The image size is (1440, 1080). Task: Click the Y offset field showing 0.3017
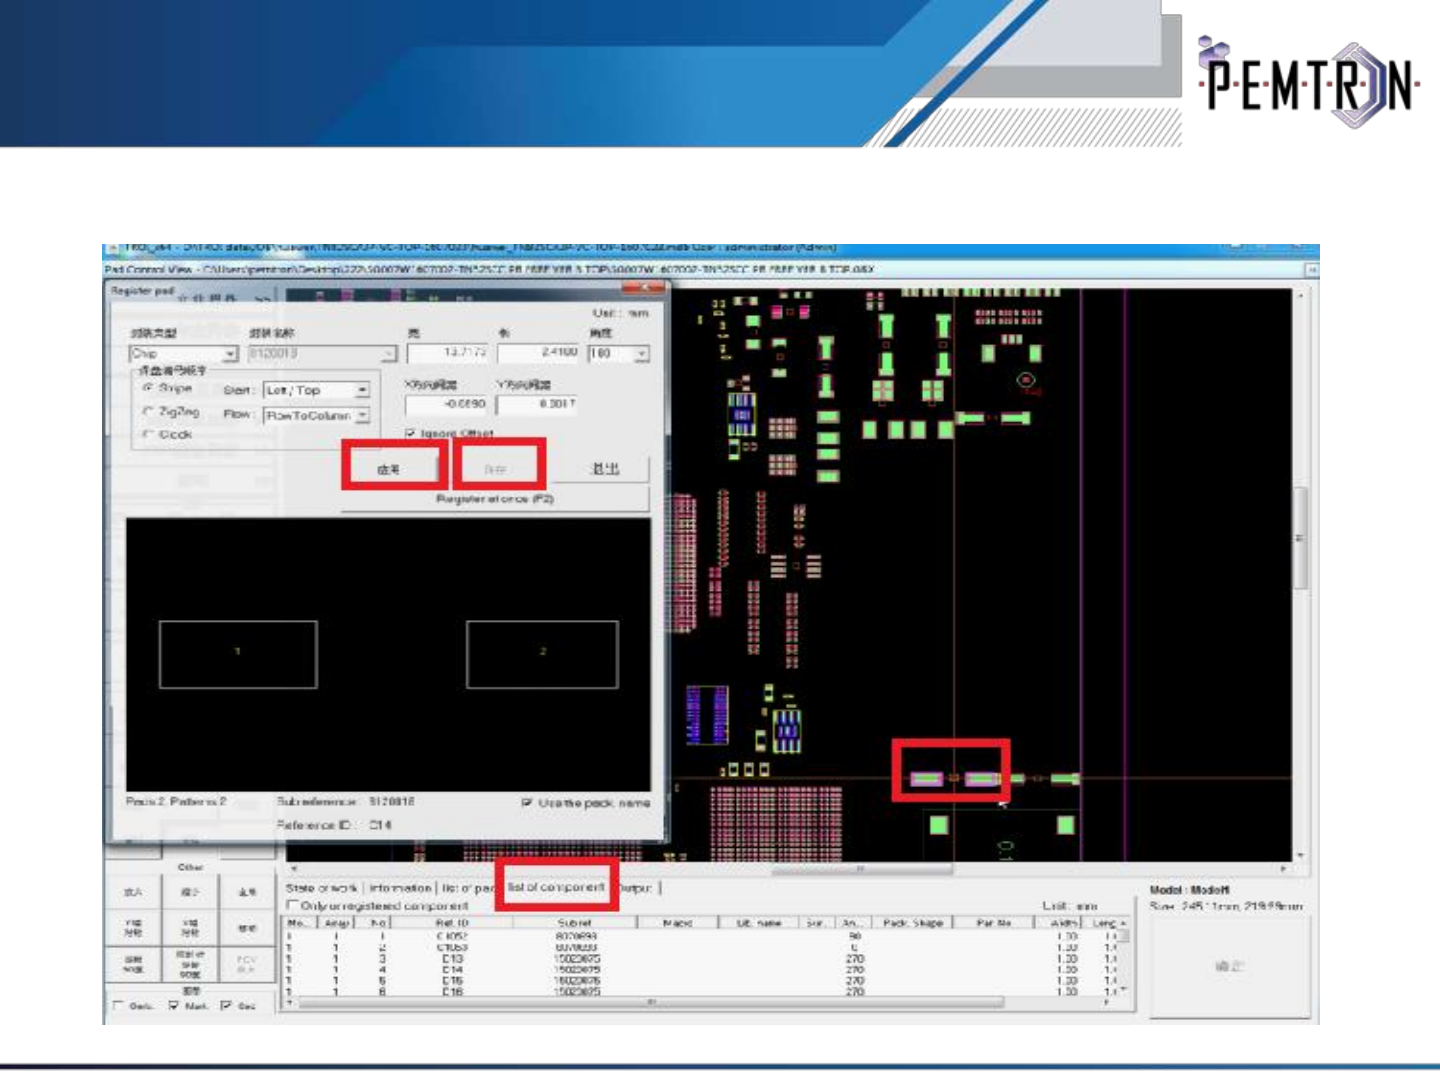[536, 404]
